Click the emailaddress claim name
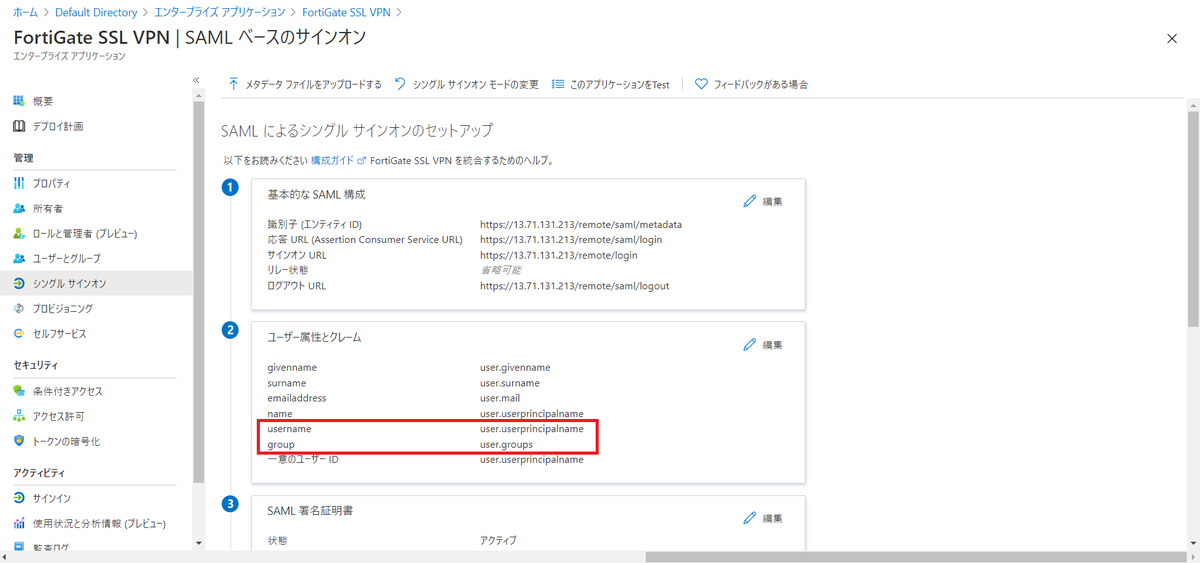 pos(297,398)
